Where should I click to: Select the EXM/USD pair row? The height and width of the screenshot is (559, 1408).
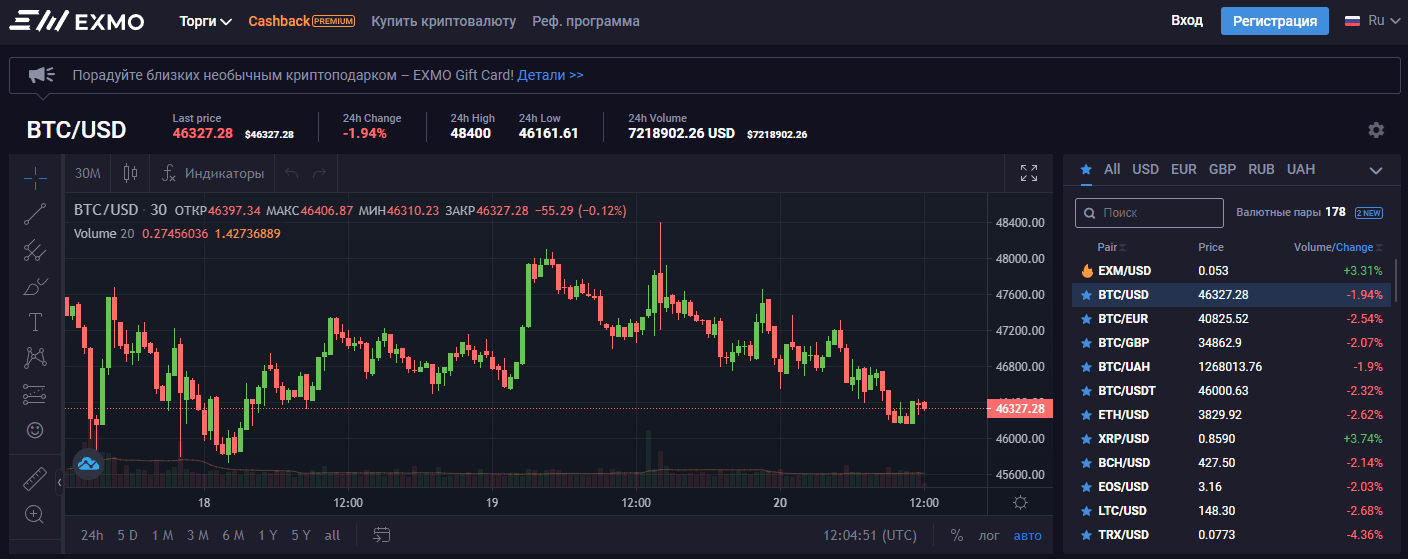coord(1231,271)
